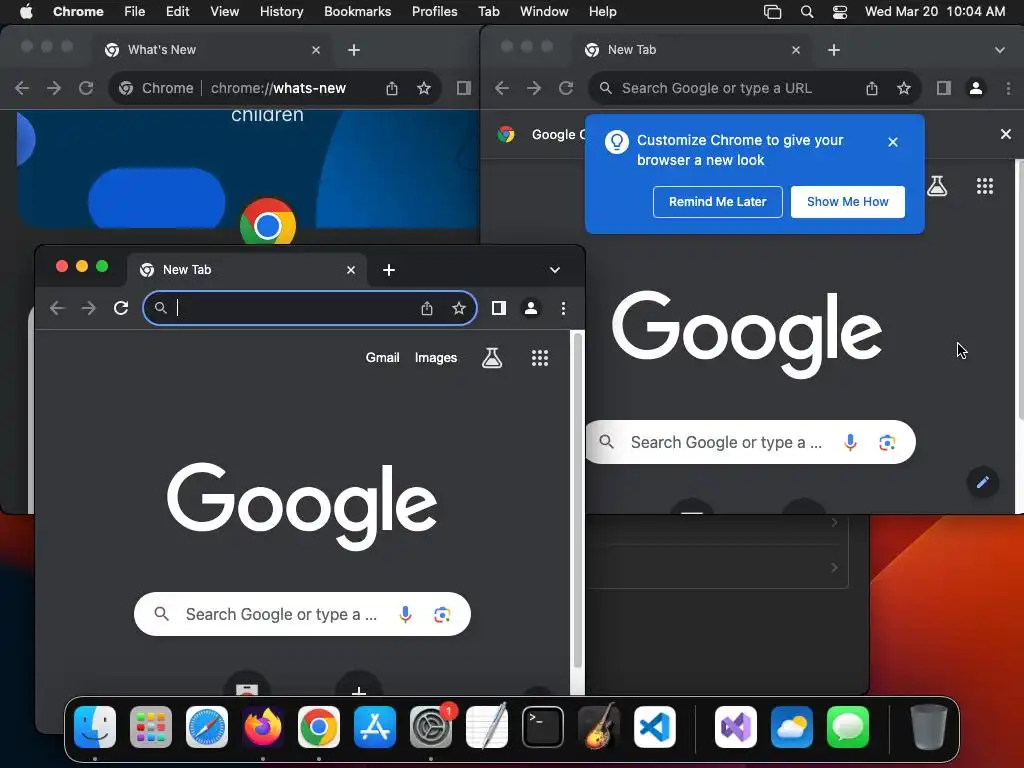Bookmark the What's New page with the star

(424, 88)
